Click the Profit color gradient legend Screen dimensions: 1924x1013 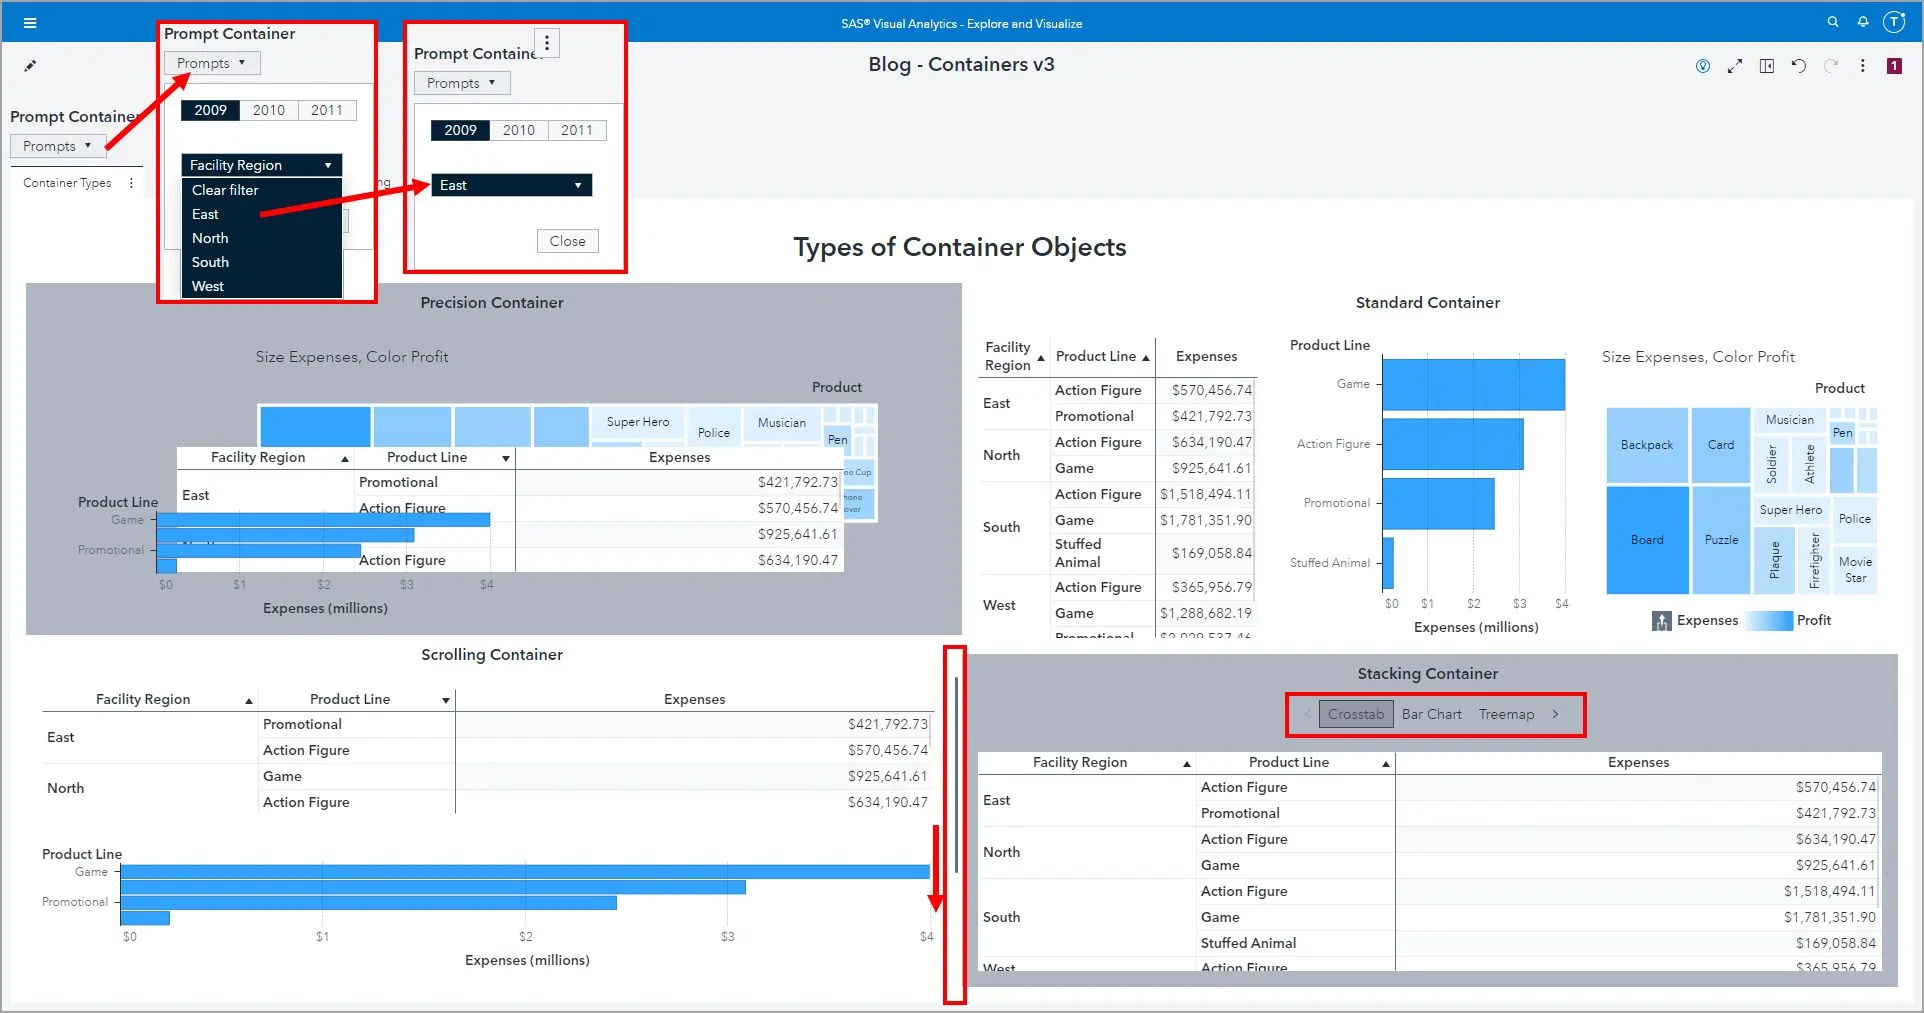point(1768,621)
